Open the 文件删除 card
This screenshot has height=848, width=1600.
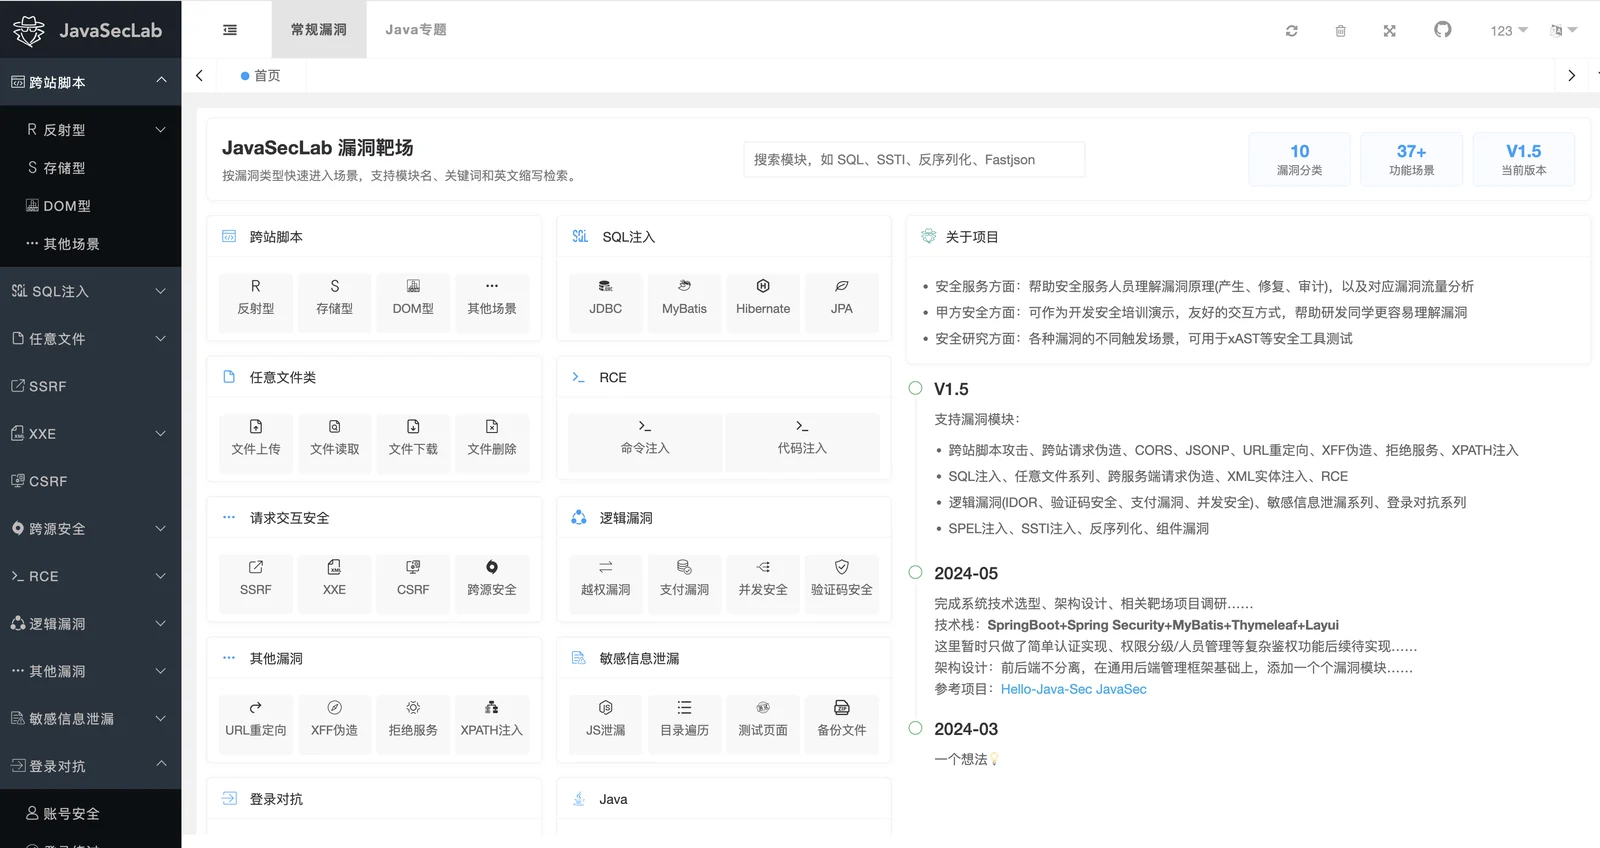pos(492,442)
